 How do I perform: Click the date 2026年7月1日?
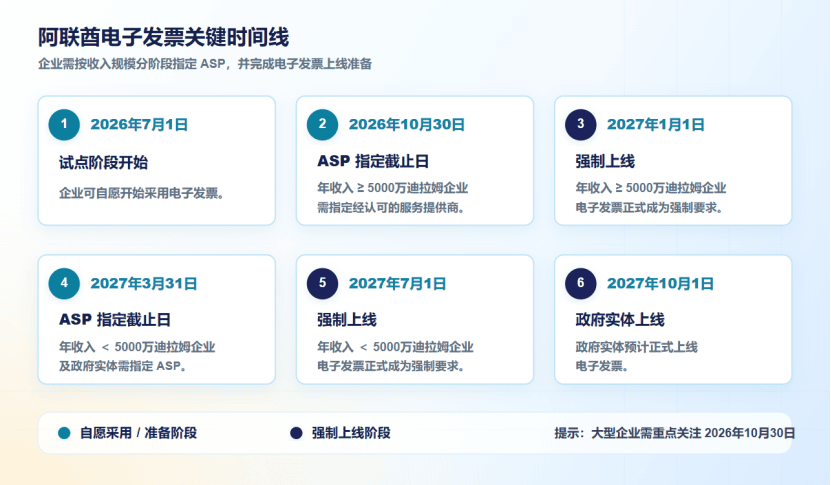139,125
